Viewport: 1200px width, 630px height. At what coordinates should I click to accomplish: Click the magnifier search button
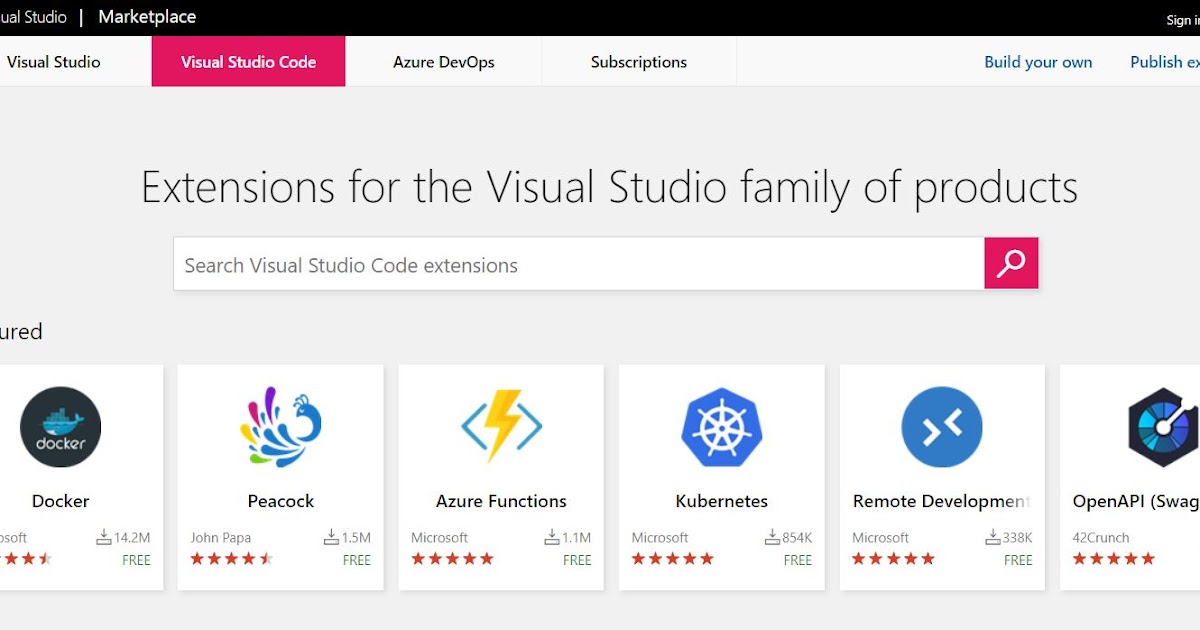[1011, 263]
